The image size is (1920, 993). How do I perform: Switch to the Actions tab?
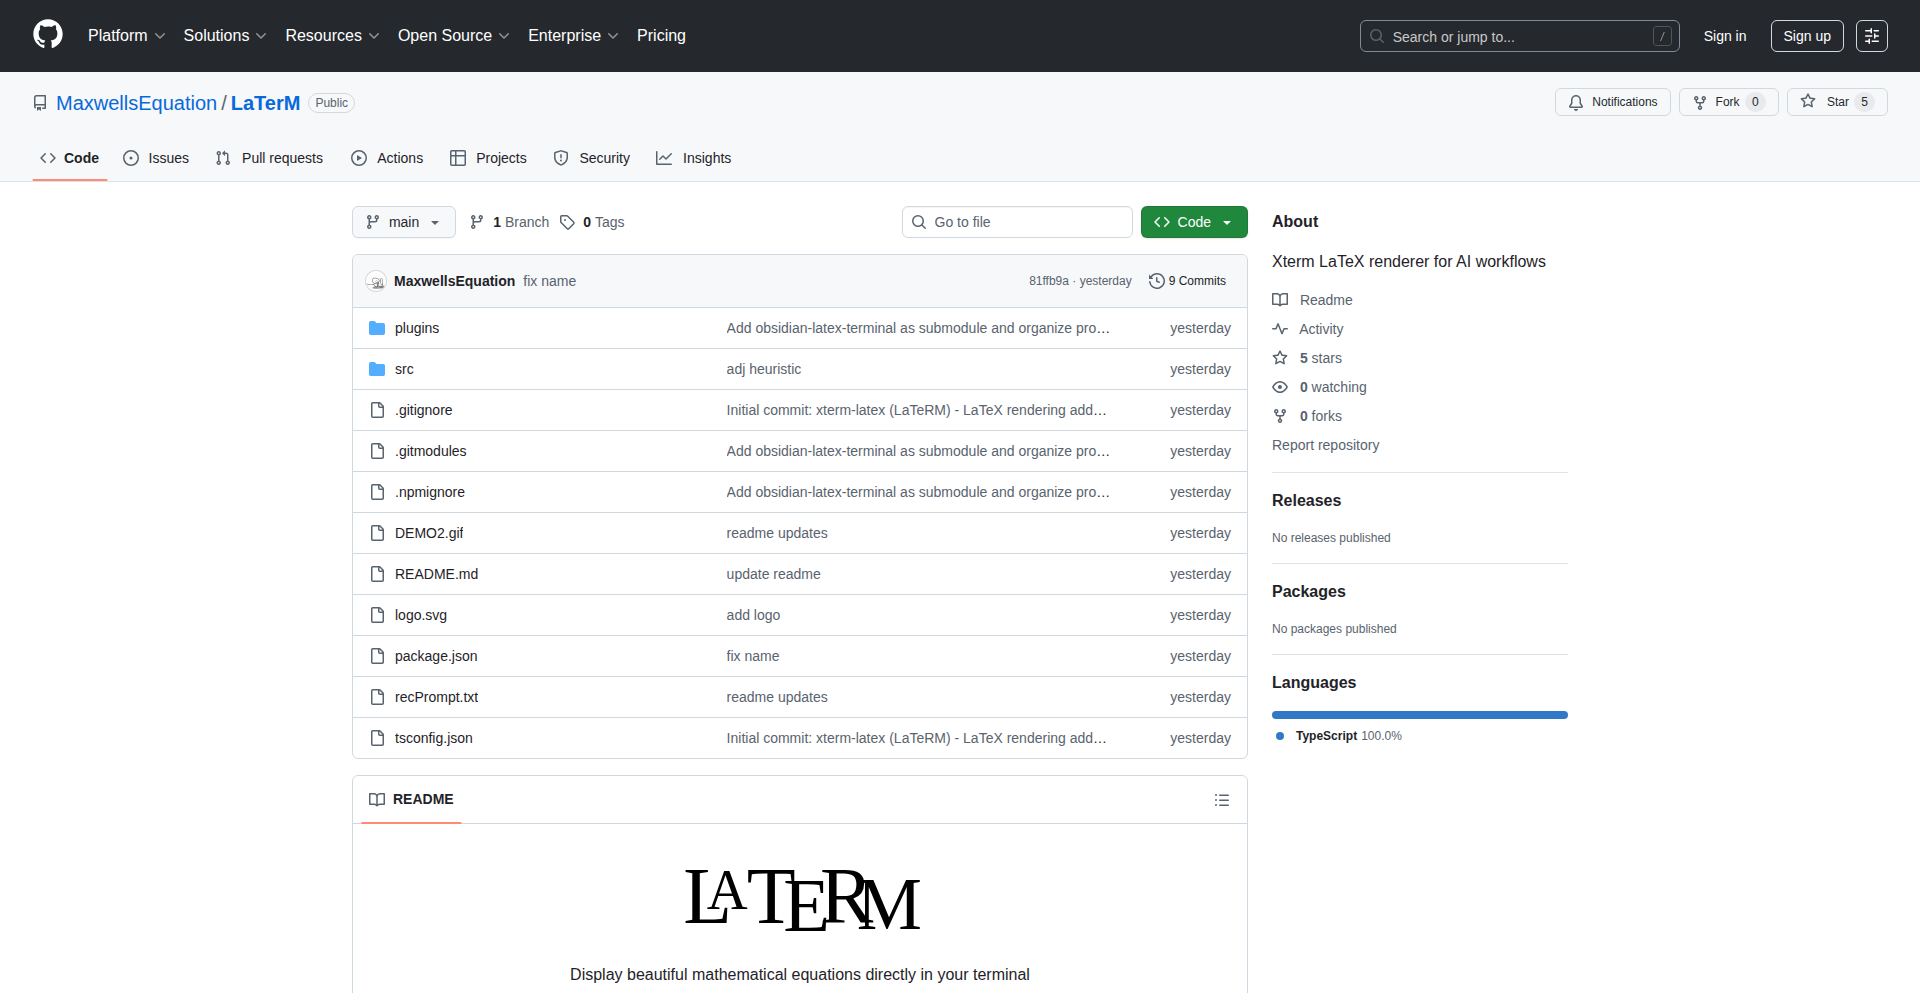387,158
